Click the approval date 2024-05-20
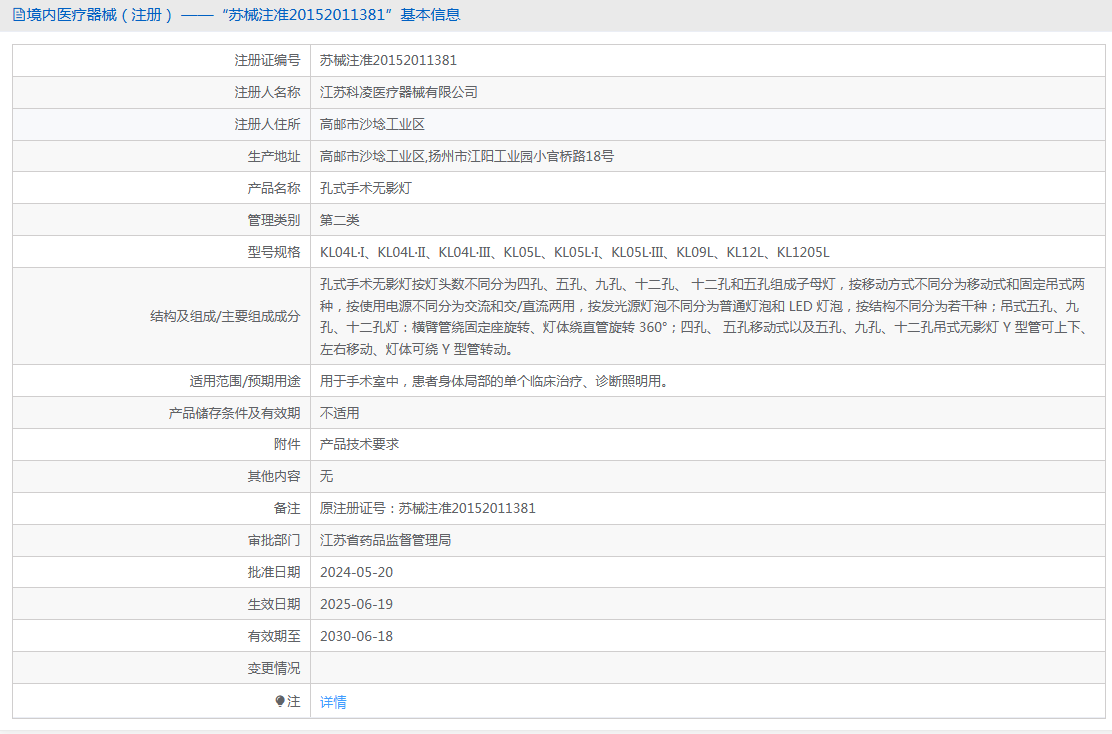The width and height of the screenshot is (1112, 734). 356,572
